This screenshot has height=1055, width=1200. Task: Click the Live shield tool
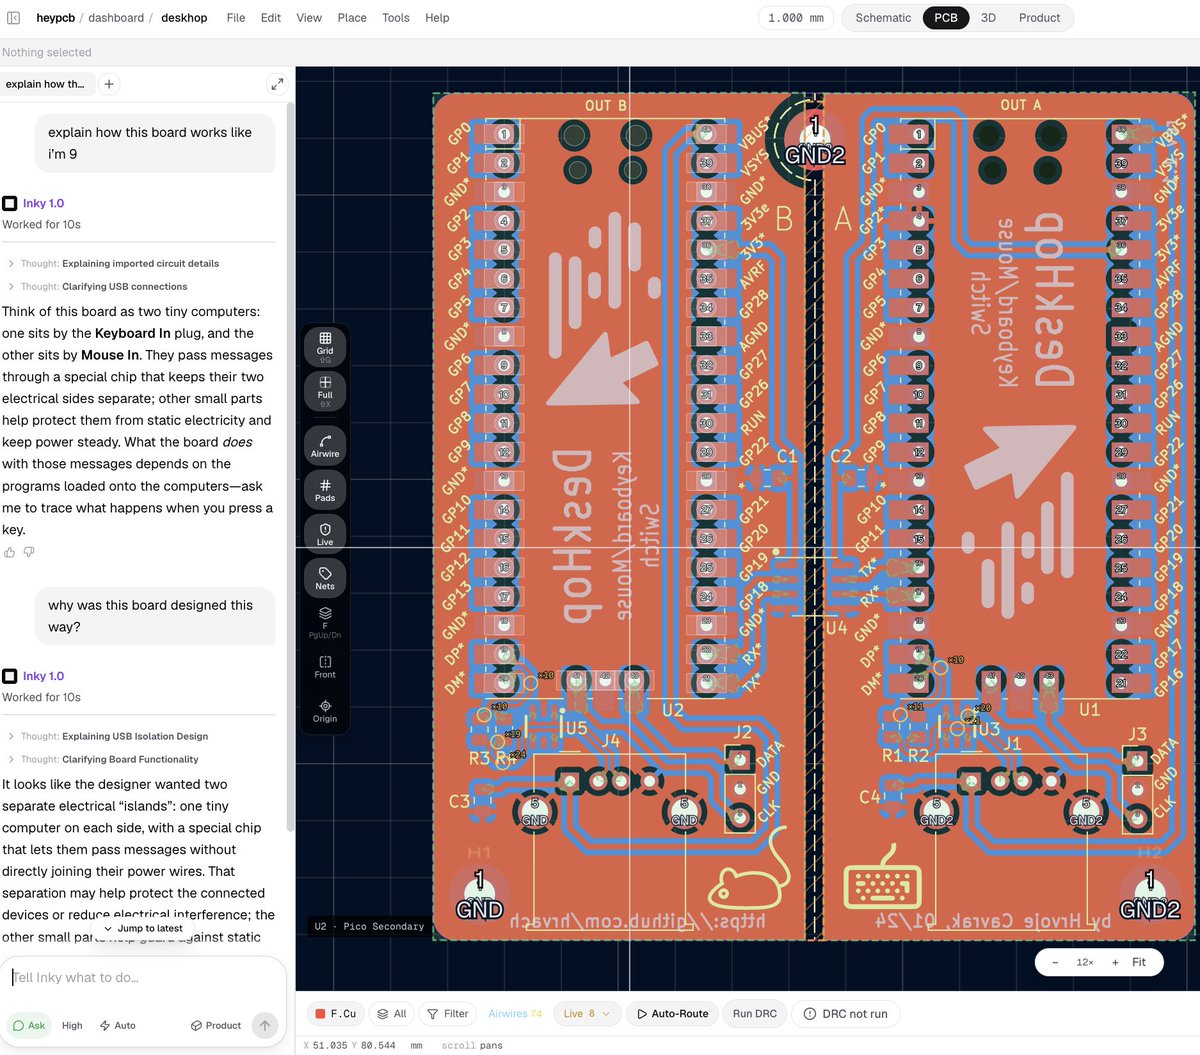(325, 534)
